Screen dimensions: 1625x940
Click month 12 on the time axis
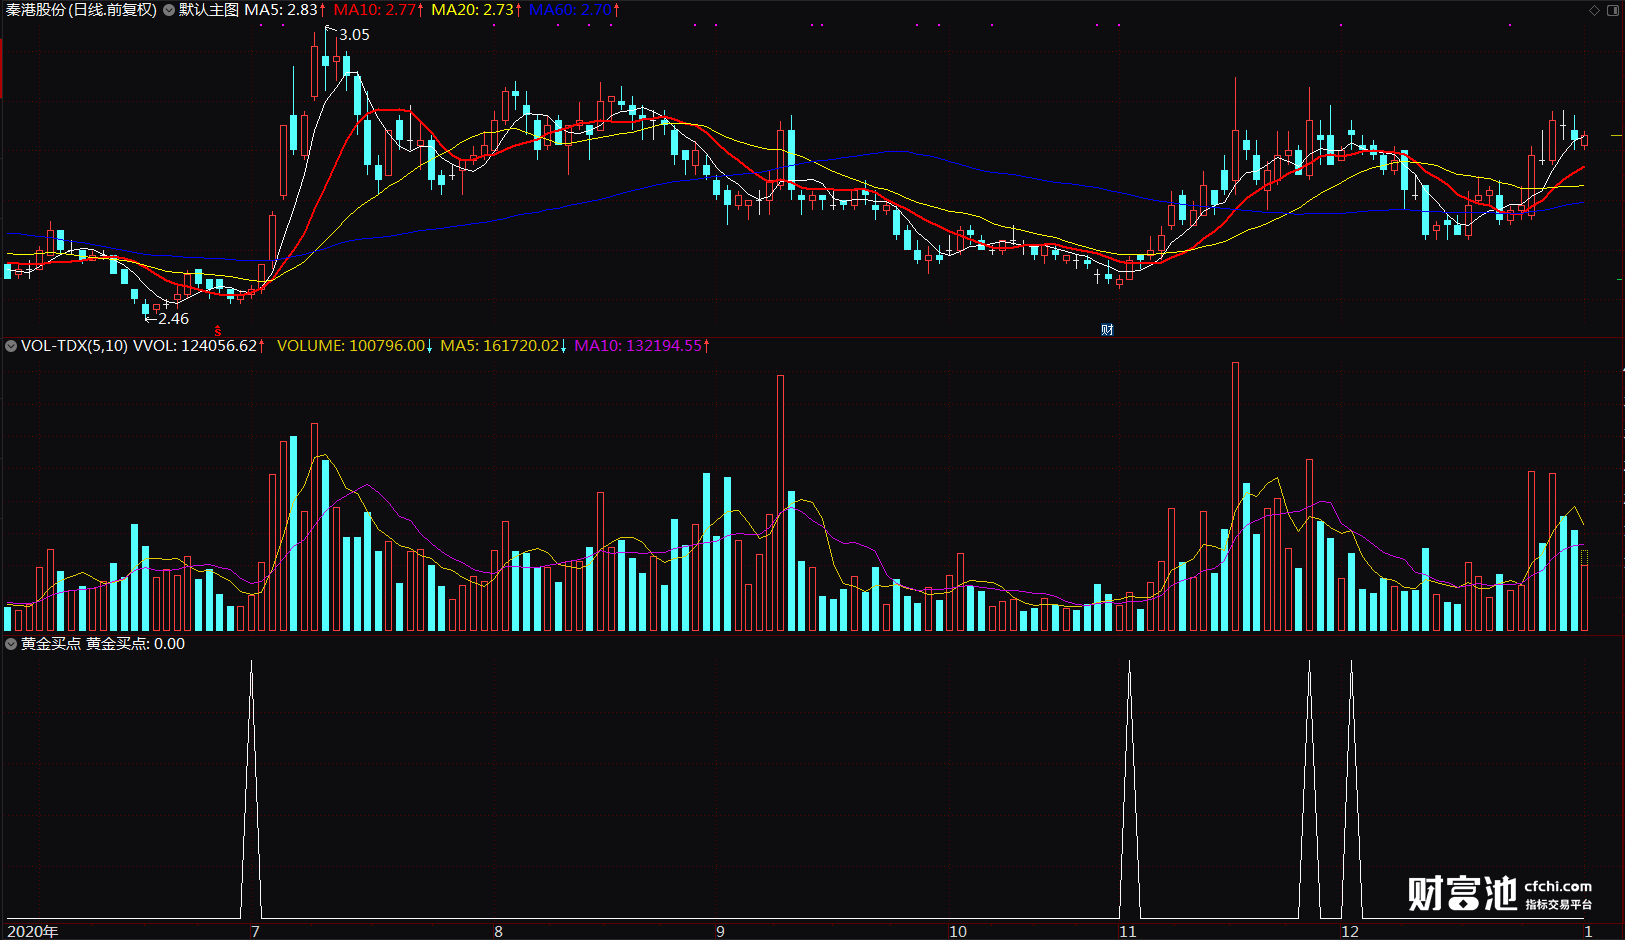click(x=1350, y=931)
